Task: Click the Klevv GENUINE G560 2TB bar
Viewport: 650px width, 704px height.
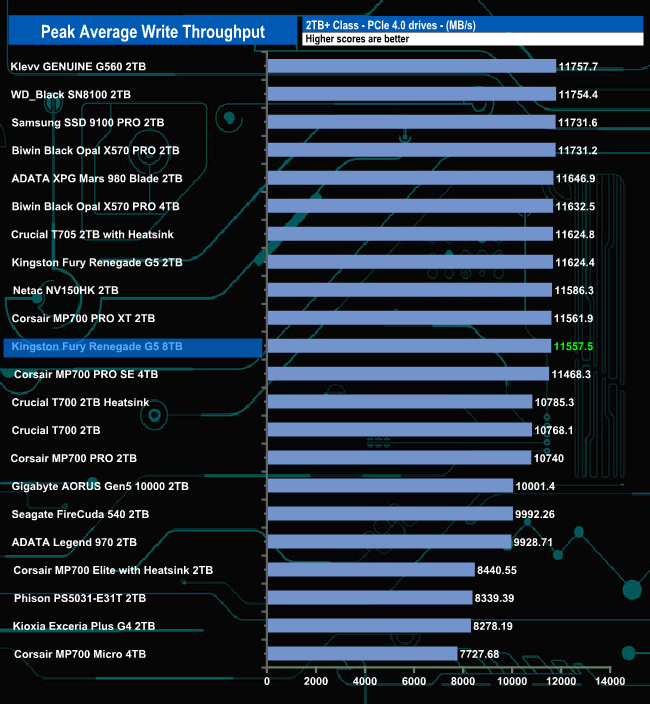Action: [x=411, y=66]
